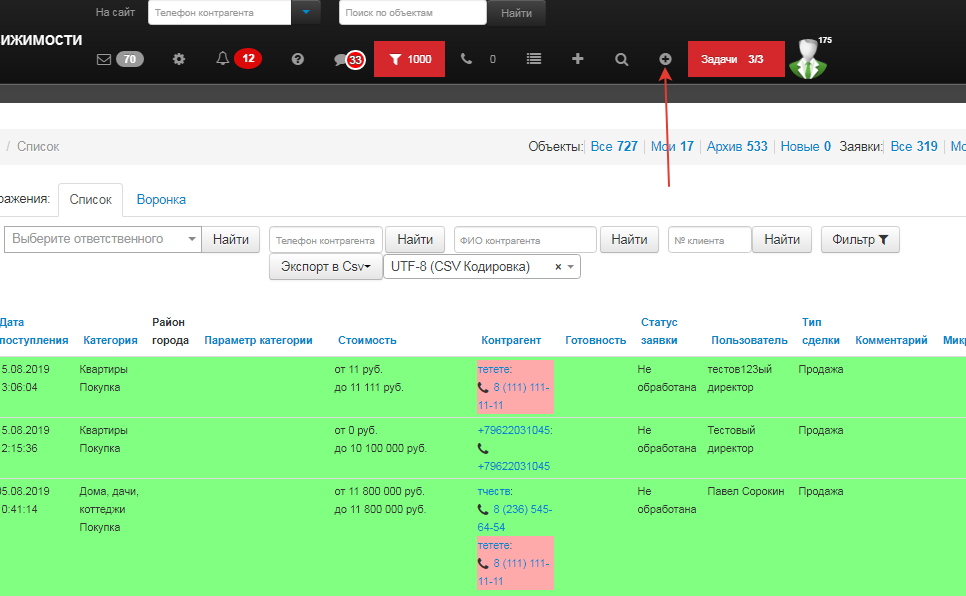Expand the encoding selector arrow
966x596 pixels.
(x=571, y=267)
